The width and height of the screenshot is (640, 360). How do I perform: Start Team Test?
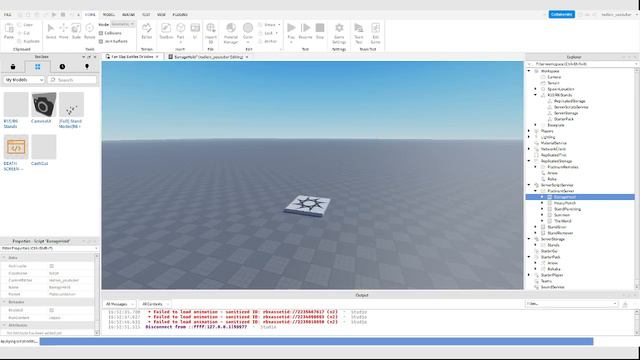click(x=359, y=33)
